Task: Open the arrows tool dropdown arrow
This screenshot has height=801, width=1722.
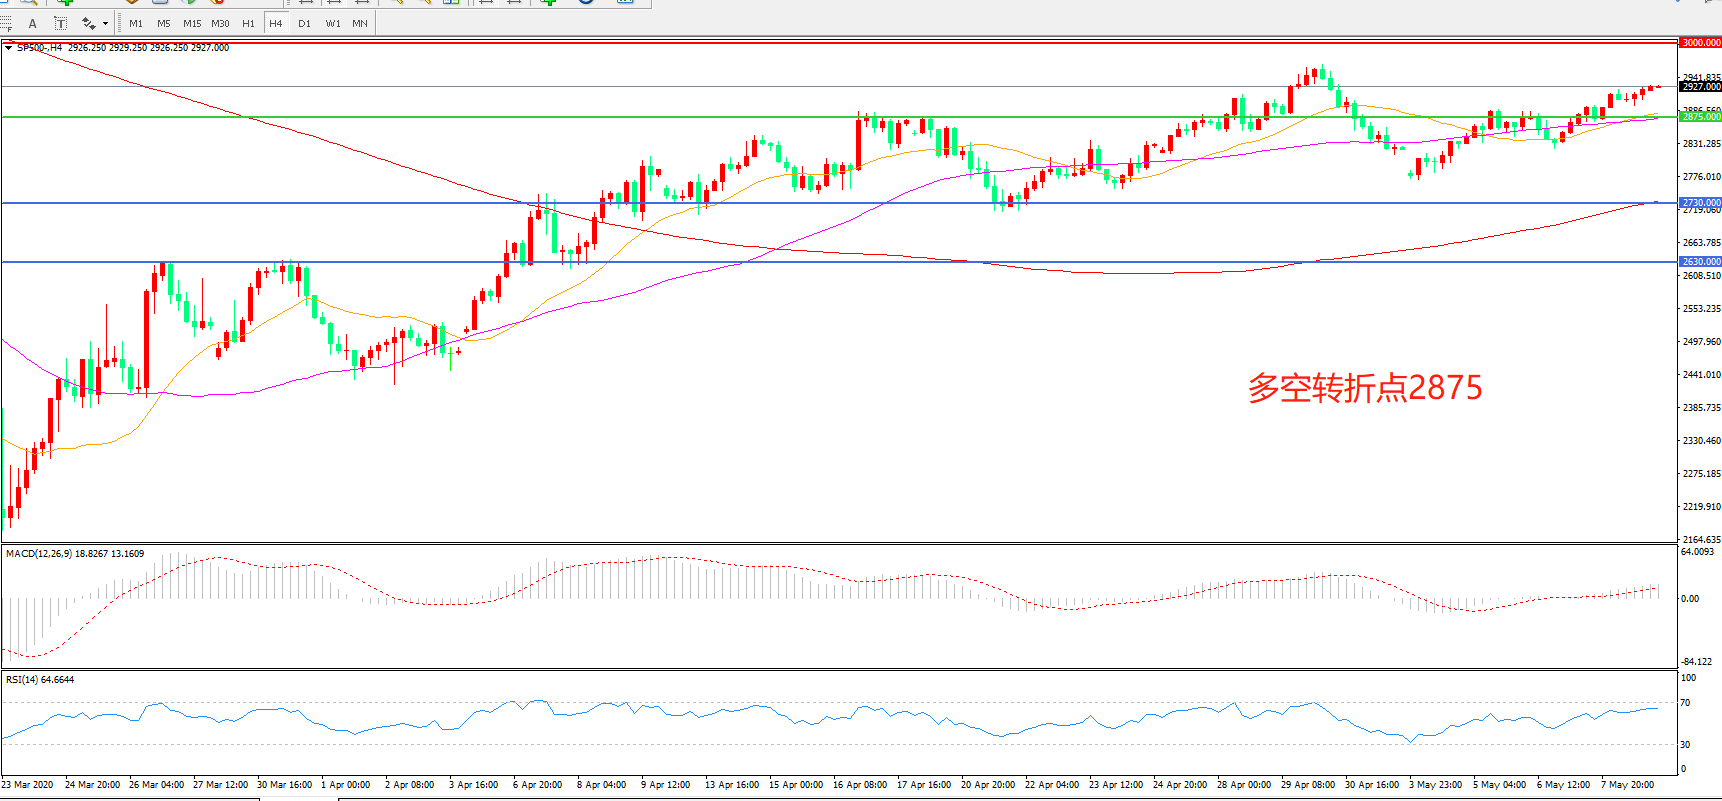Action: 105,23
